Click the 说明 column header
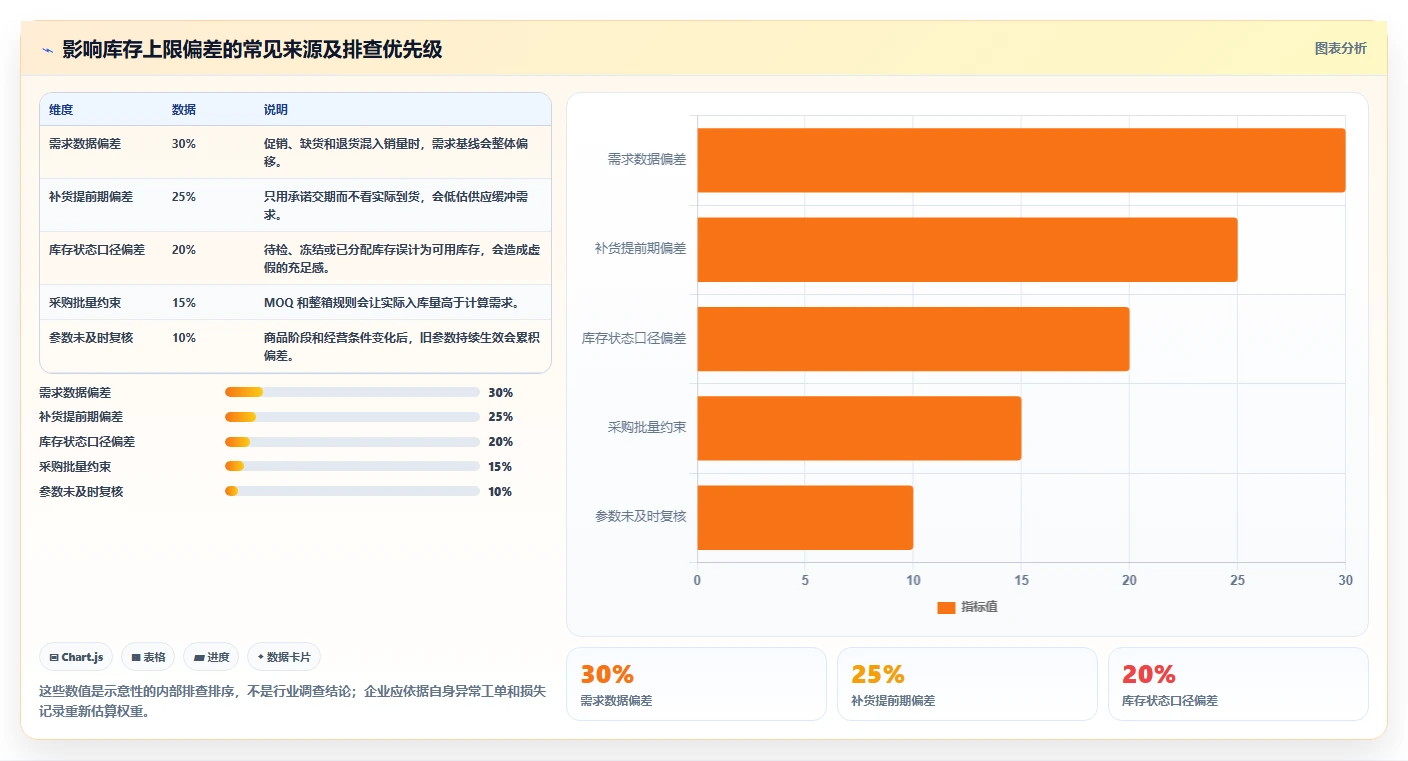The height and width of the screenshot is (761, 1408). point(276,110)
